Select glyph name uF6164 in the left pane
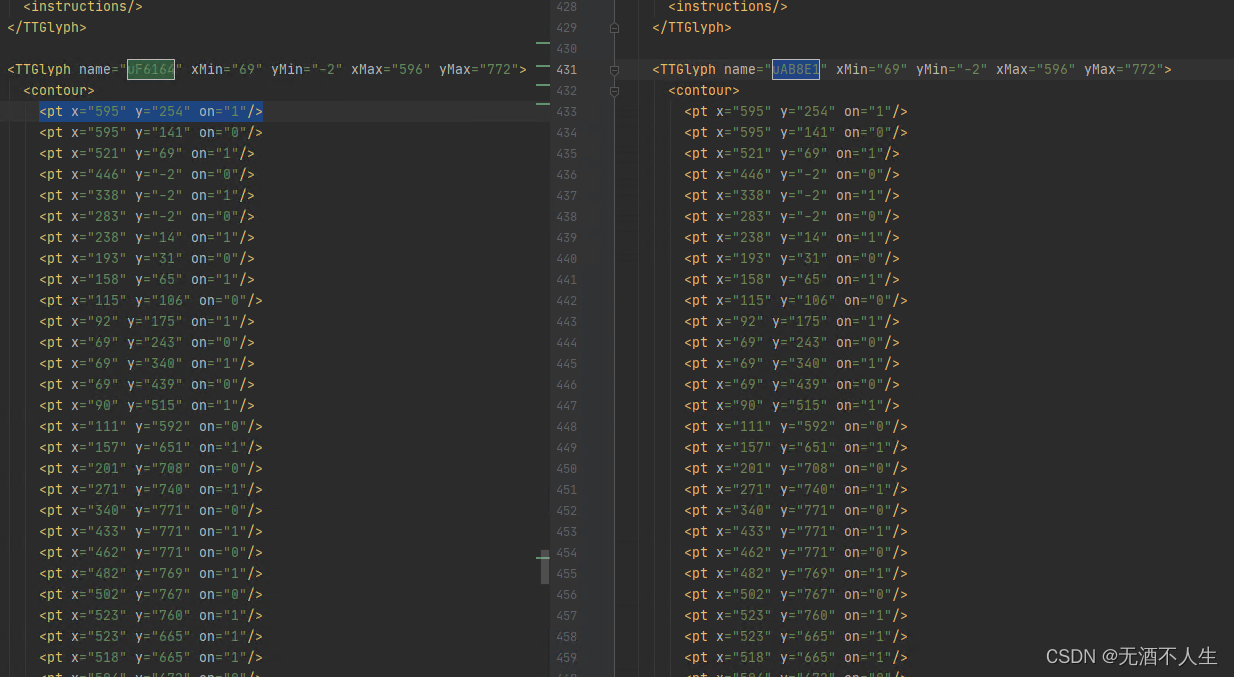Viewport: 1234px width, 677px height. click(x=151, y=69)
